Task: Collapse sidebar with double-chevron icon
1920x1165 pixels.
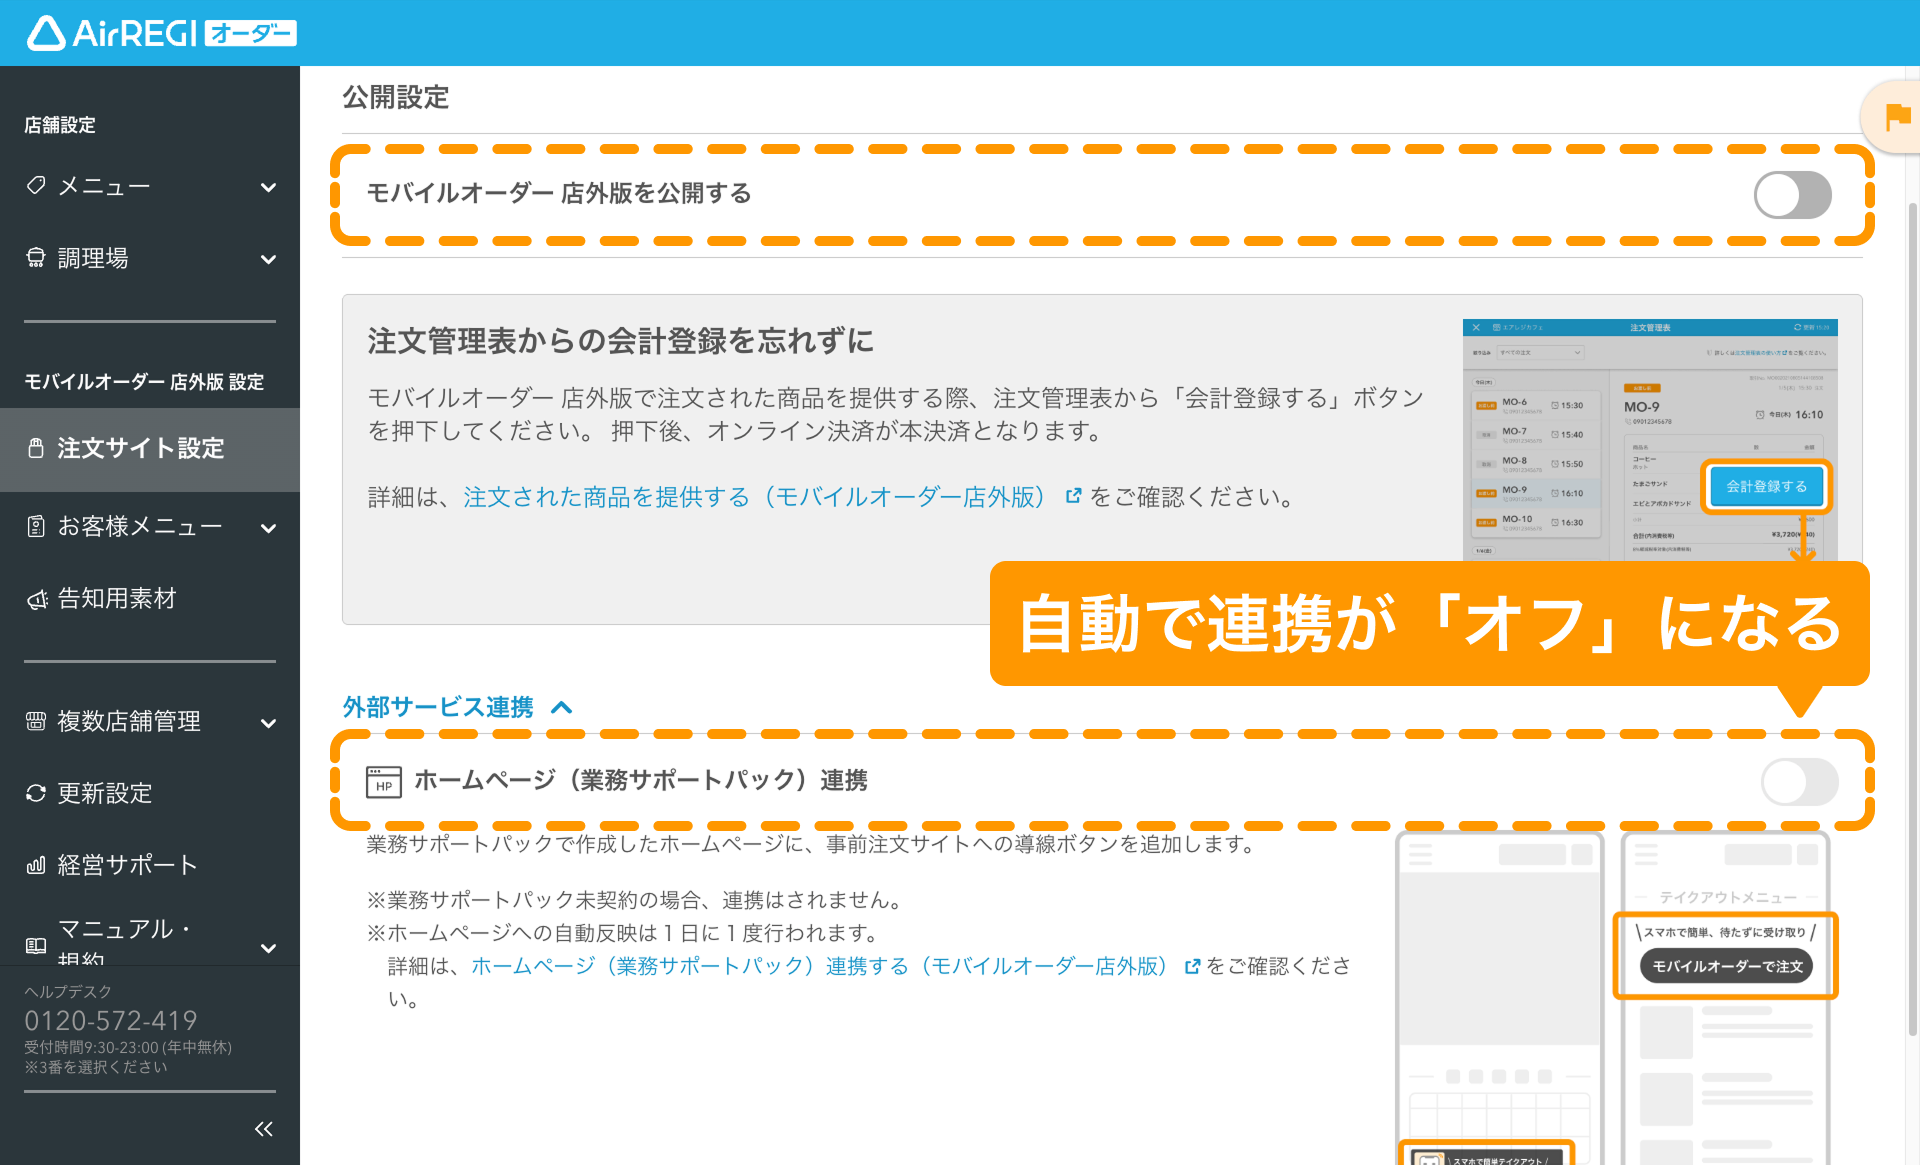Action: (263, 1129)
